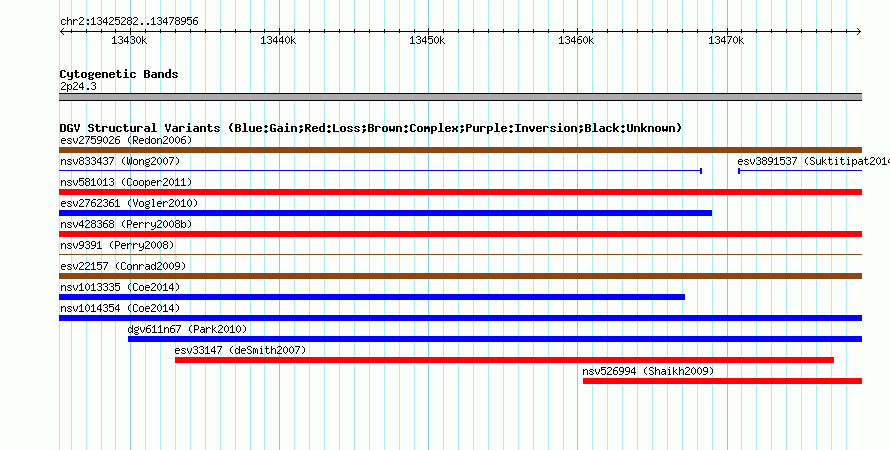This screenshot has width=890, height=450.
Task: Open the esv2762361 (Vogler2010) label
Action: (x=129, y=203)
